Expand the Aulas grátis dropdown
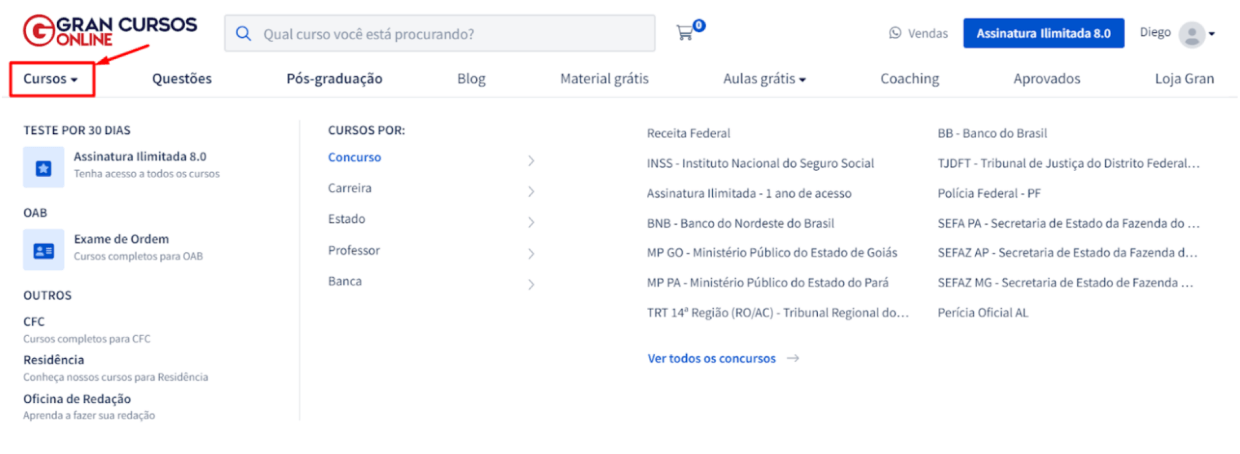The image size is (1240, 454). click(x=765, y=79)
